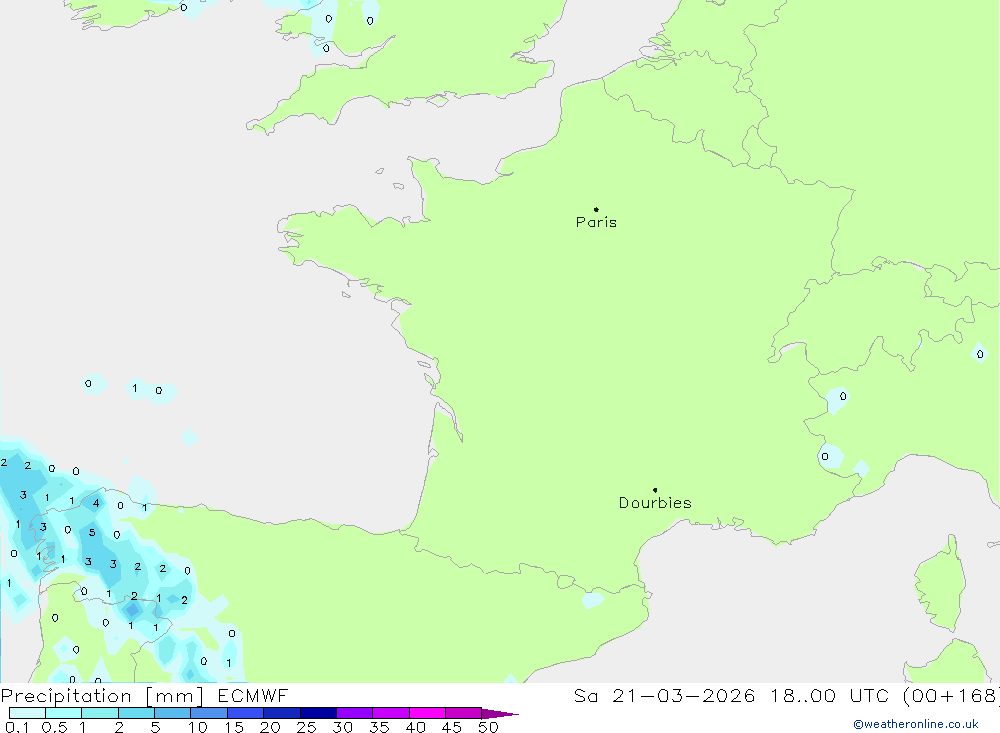
Task: Click the (00+168) forecast offset label
Action: click(x=952, y=695)
